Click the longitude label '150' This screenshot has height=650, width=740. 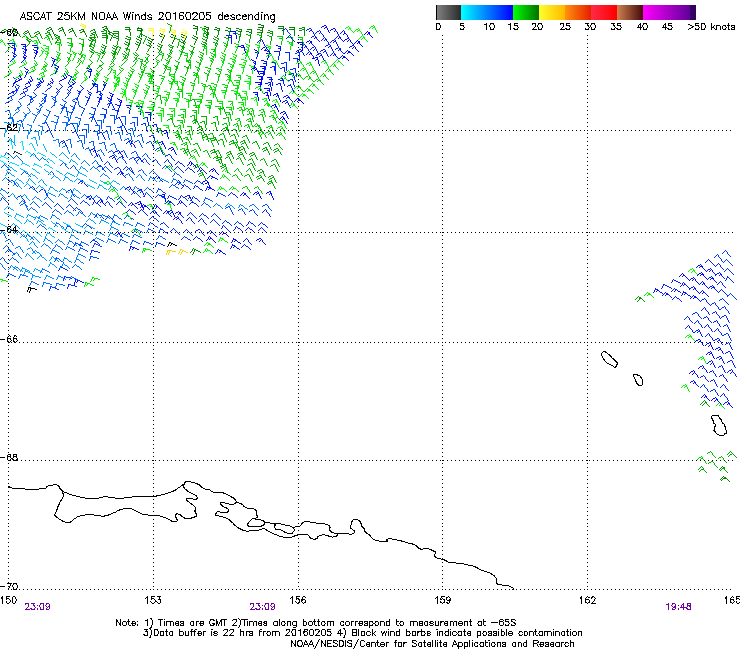click(x=8, y=599)
